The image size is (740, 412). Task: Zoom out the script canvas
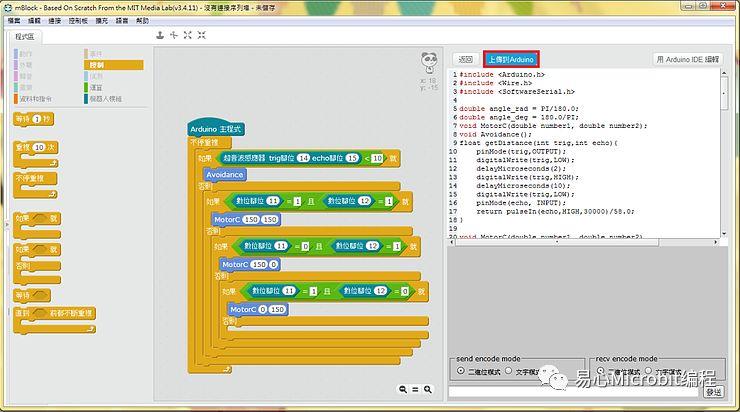point(403,389)
